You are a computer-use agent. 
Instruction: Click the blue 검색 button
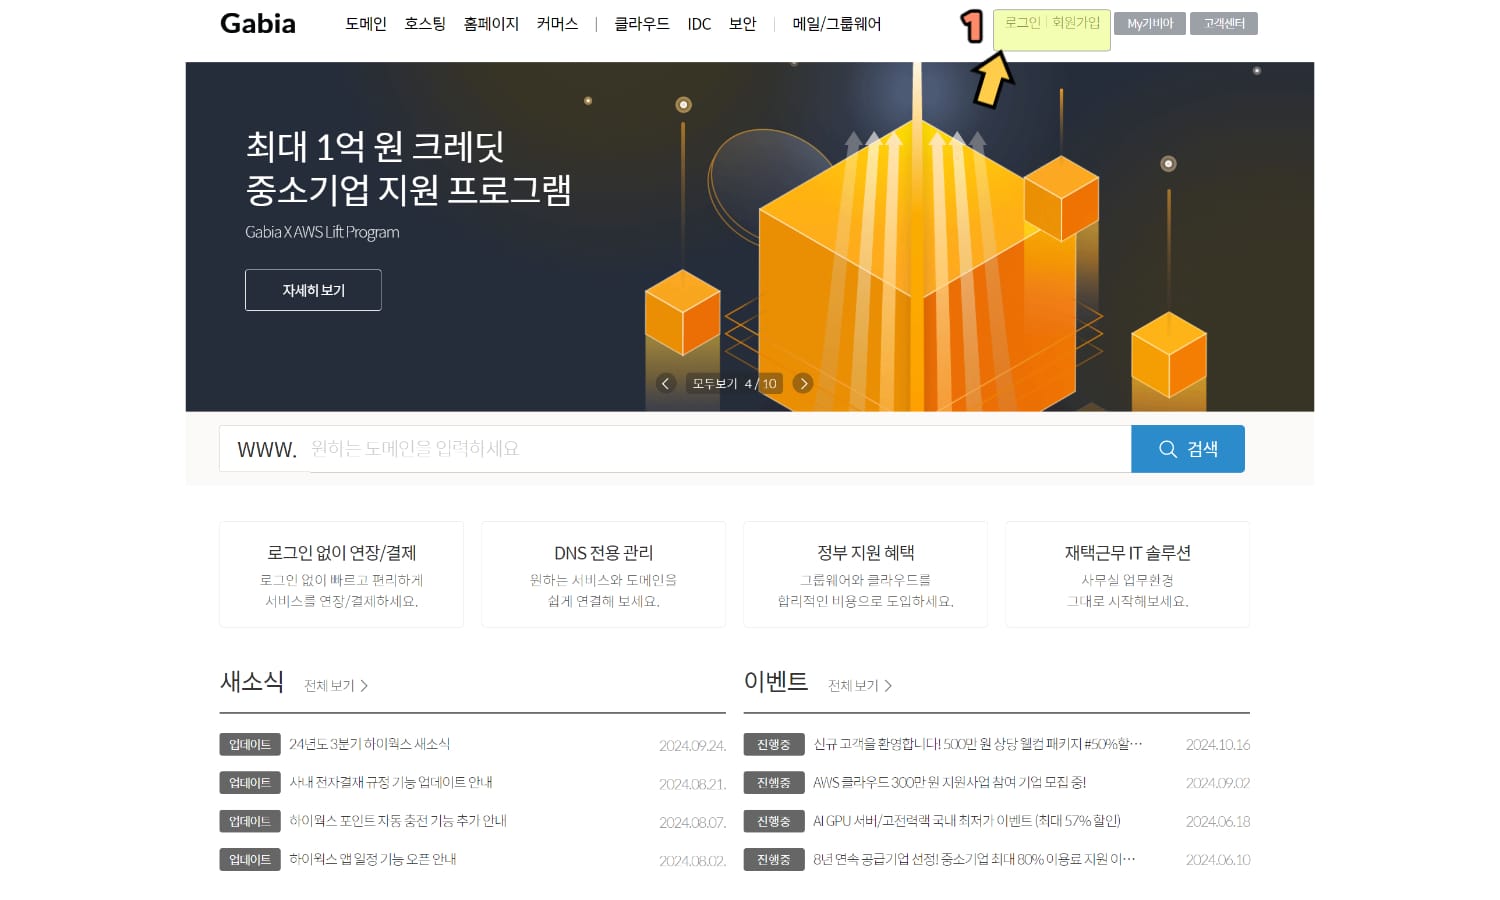(x=1188, y=449)
